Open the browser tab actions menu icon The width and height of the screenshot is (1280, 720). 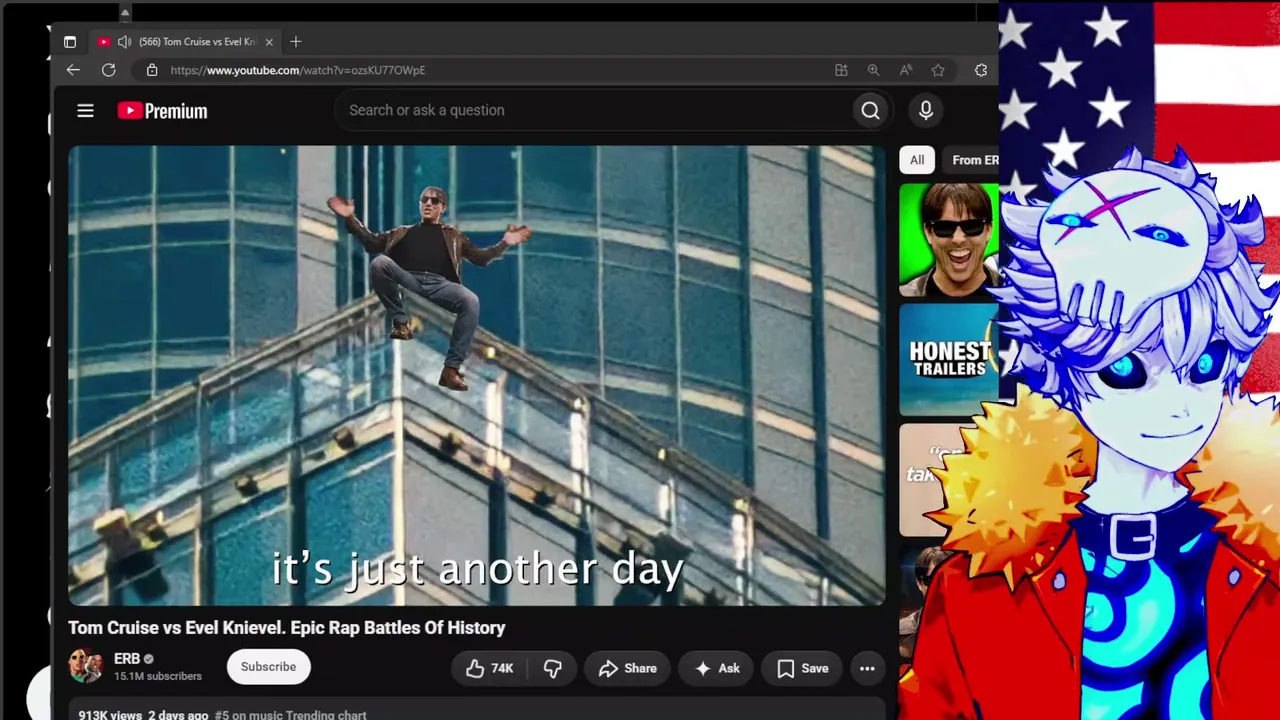point(70,42)
